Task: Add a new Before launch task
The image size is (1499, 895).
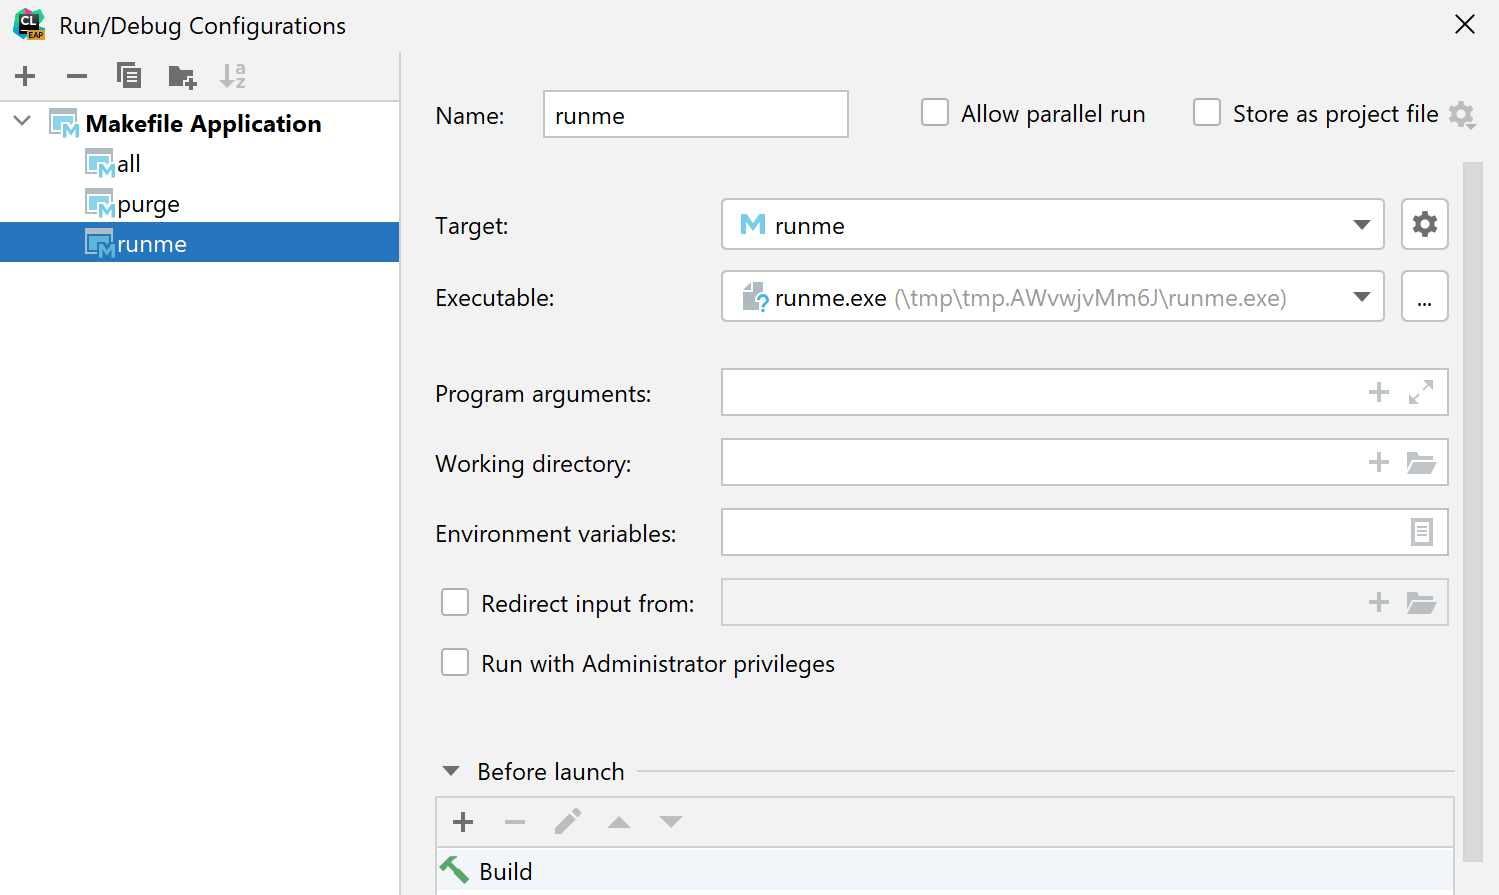Action: coord(462,821)
